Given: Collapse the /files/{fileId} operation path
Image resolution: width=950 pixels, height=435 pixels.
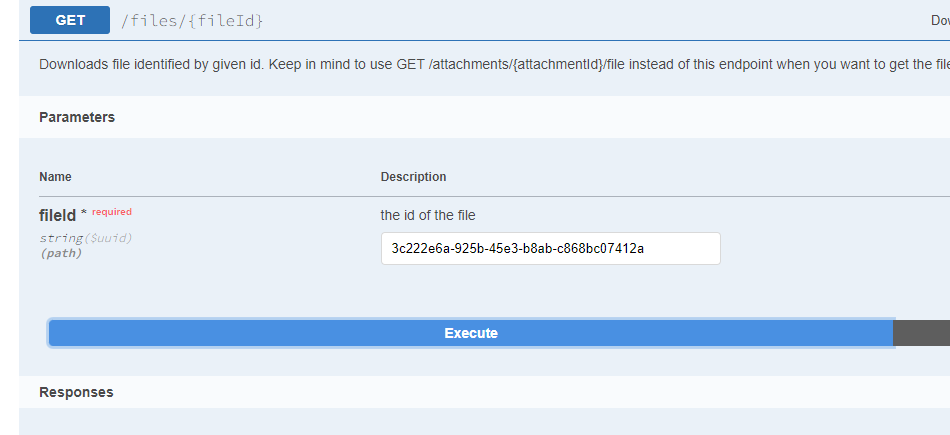Looking at the screenshot, I should coord(192,21).
